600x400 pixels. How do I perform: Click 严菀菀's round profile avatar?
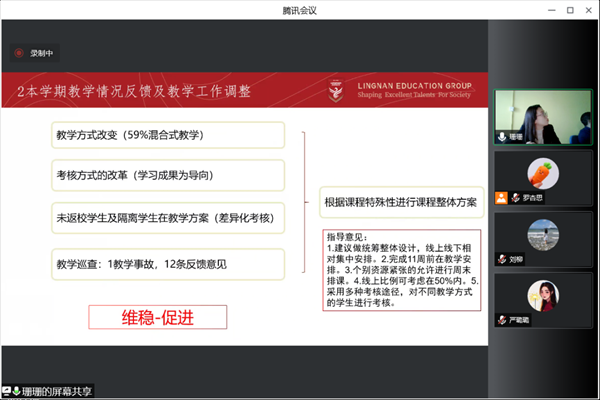click(543, 295)
